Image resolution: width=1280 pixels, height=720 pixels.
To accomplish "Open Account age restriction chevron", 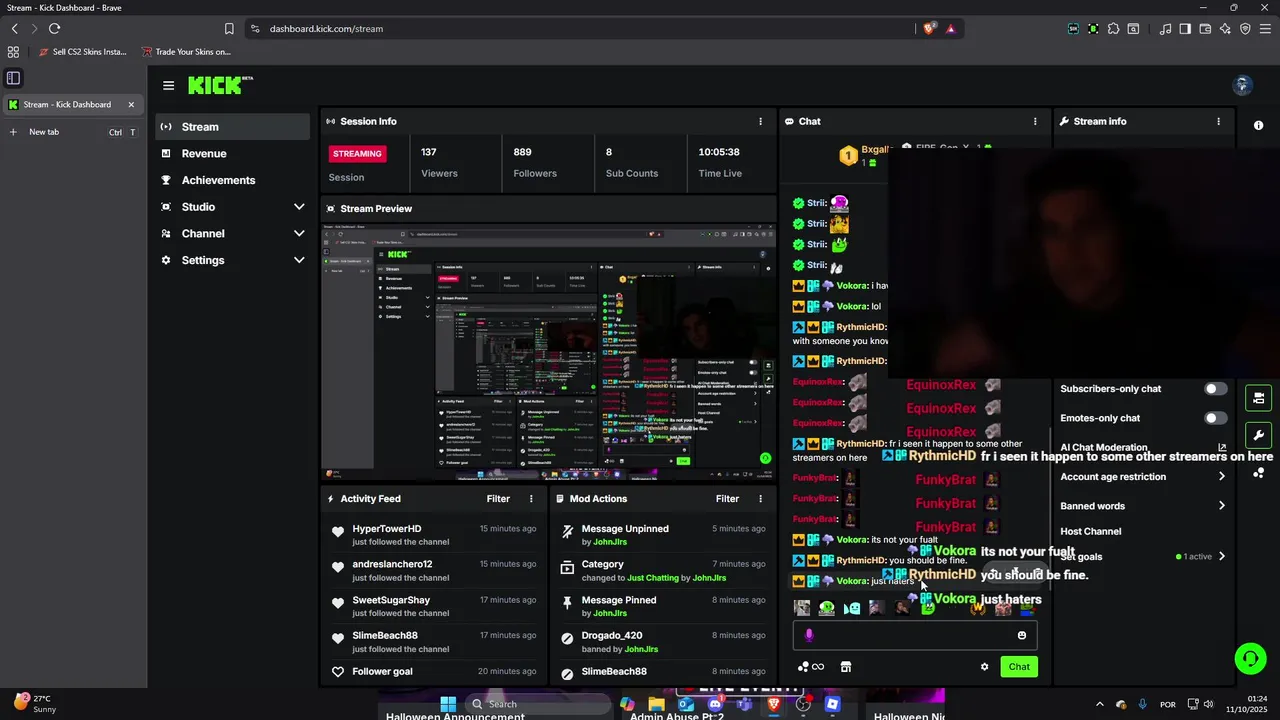I will pyautogui.click(x=1221, y=477).
